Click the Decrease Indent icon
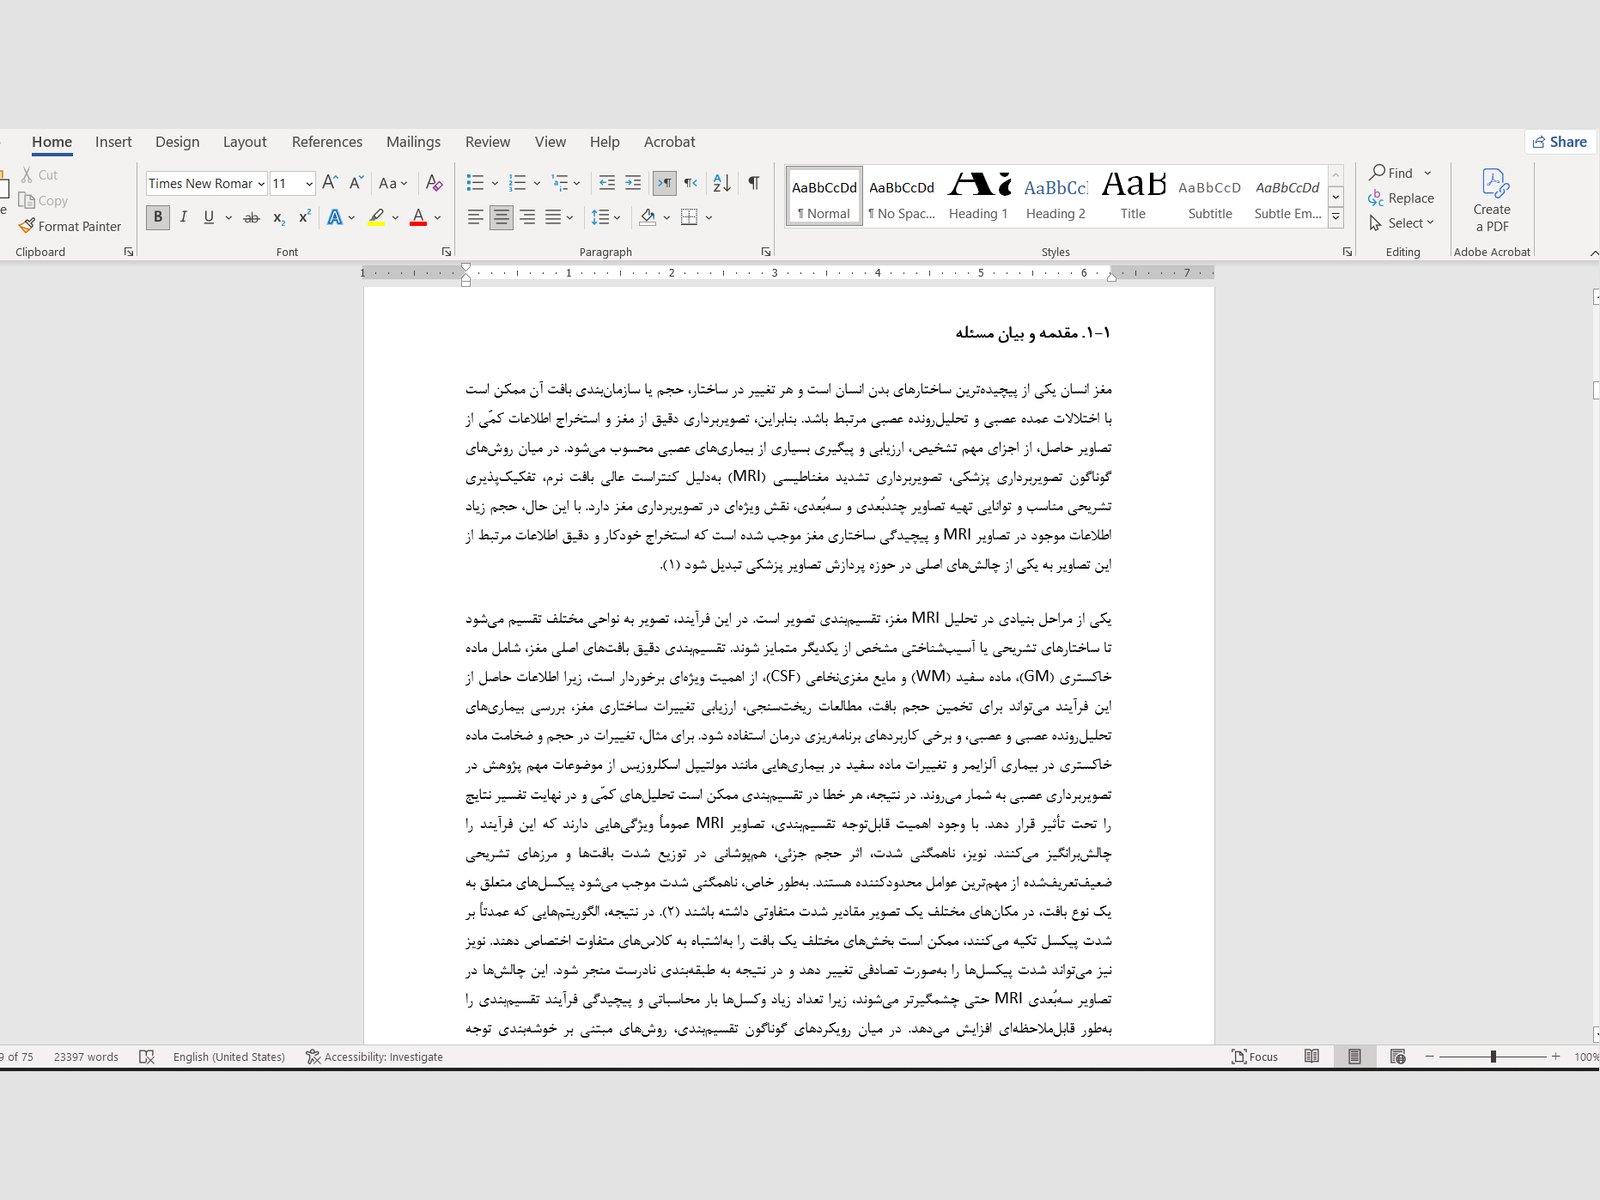Screen dimensions: 1600x1200 tap(607, 183)
